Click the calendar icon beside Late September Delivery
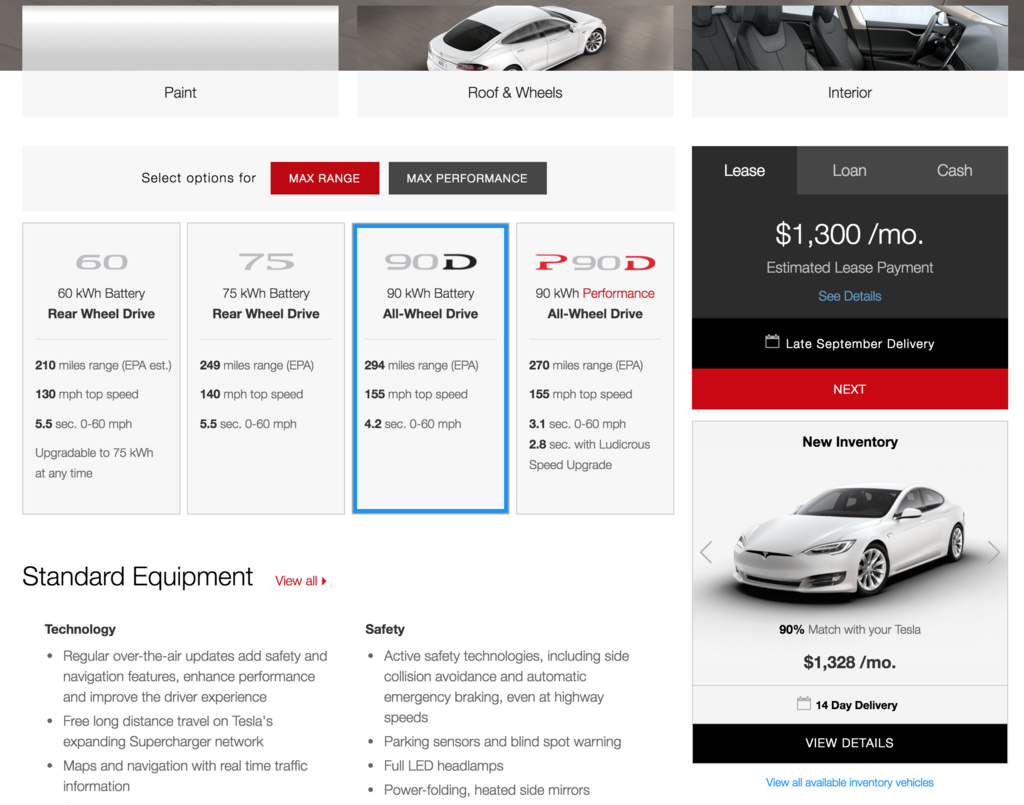The height and width of the screenshot is (805, 1024). tap(771, 343)
